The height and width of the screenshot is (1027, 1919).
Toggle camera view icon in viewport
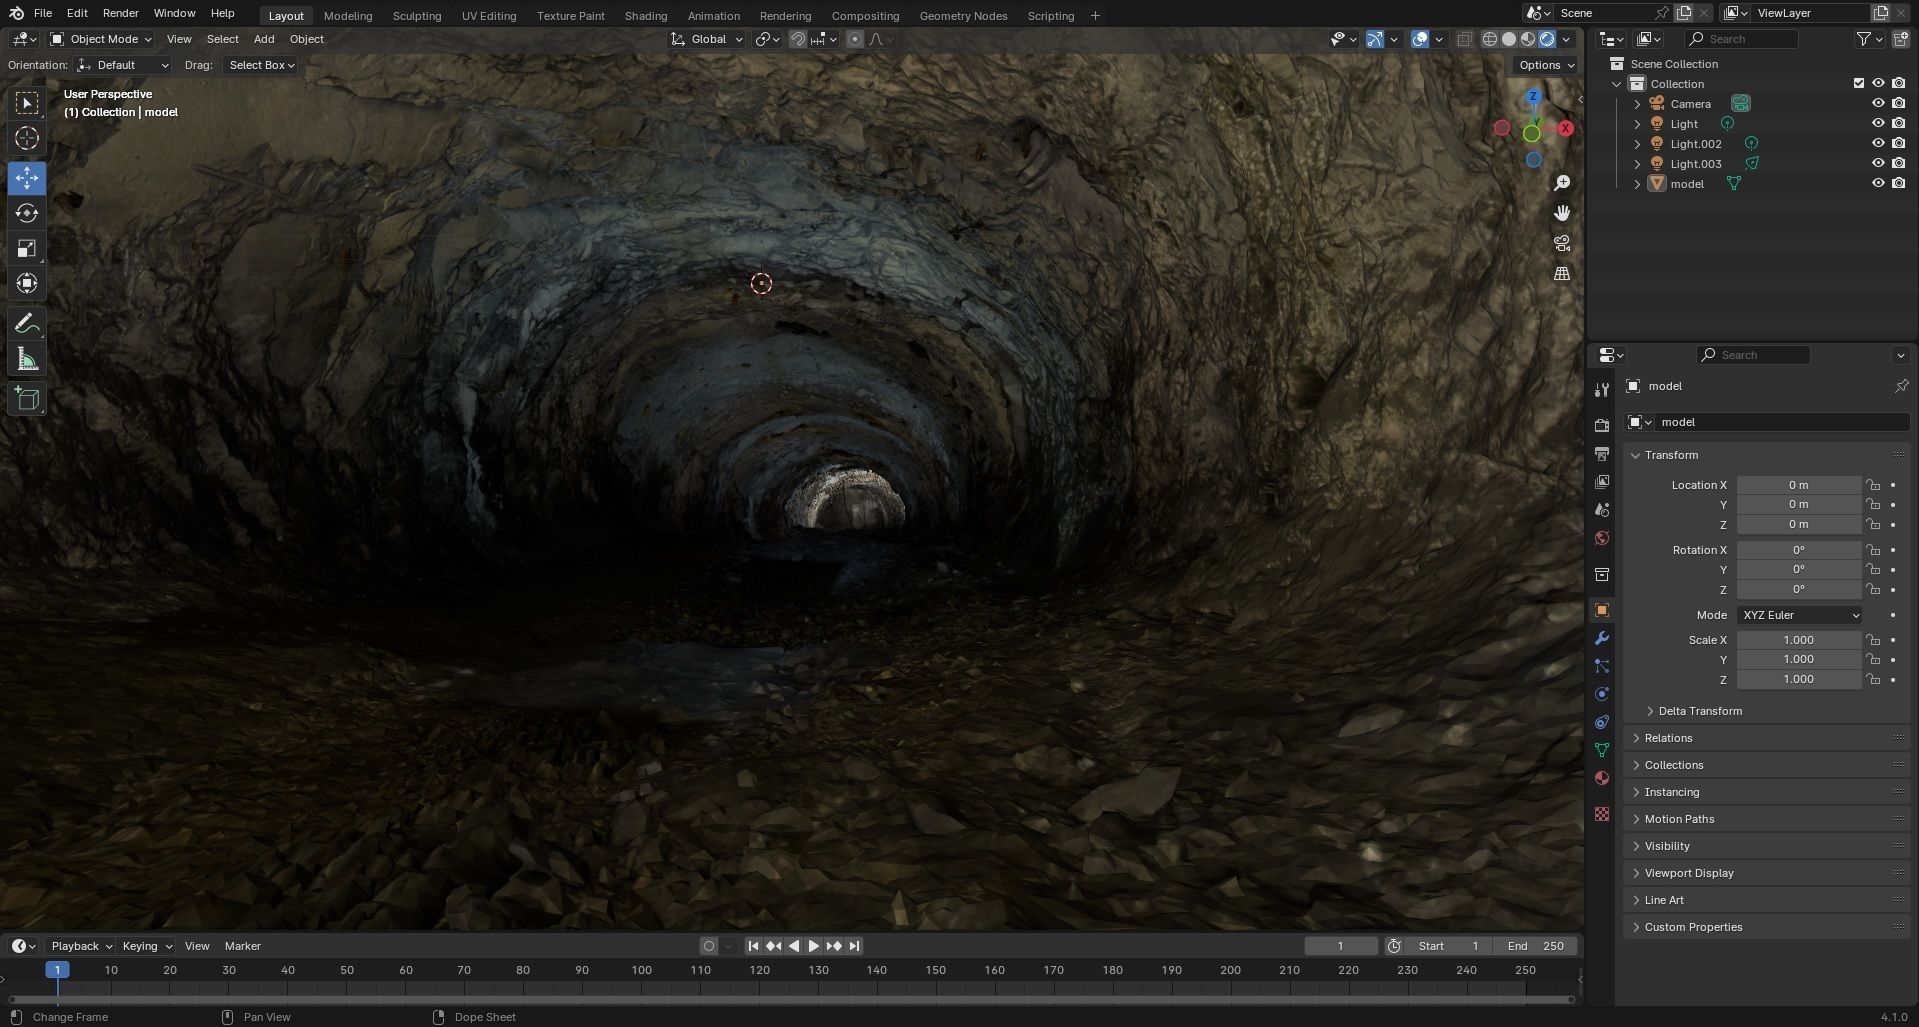pos(1562,243)
